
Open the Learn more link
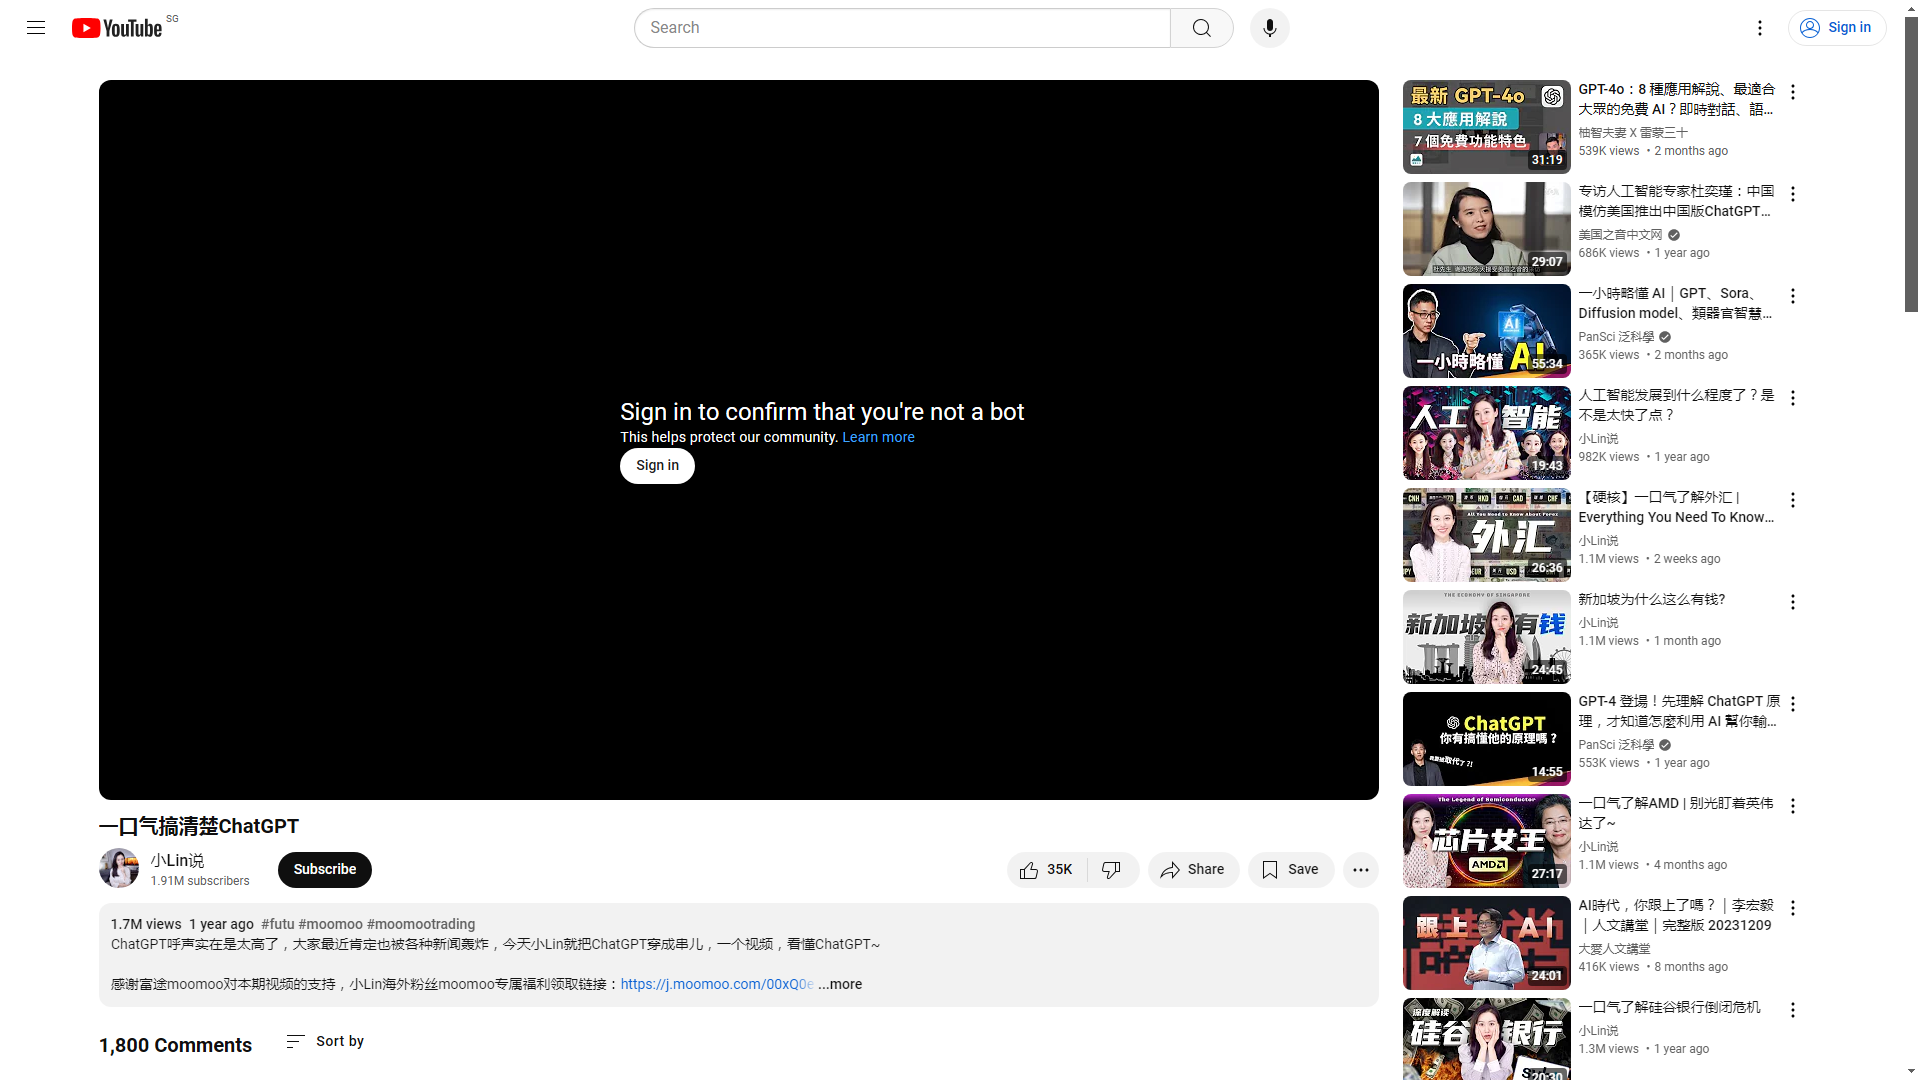click(x=878, y=437)
